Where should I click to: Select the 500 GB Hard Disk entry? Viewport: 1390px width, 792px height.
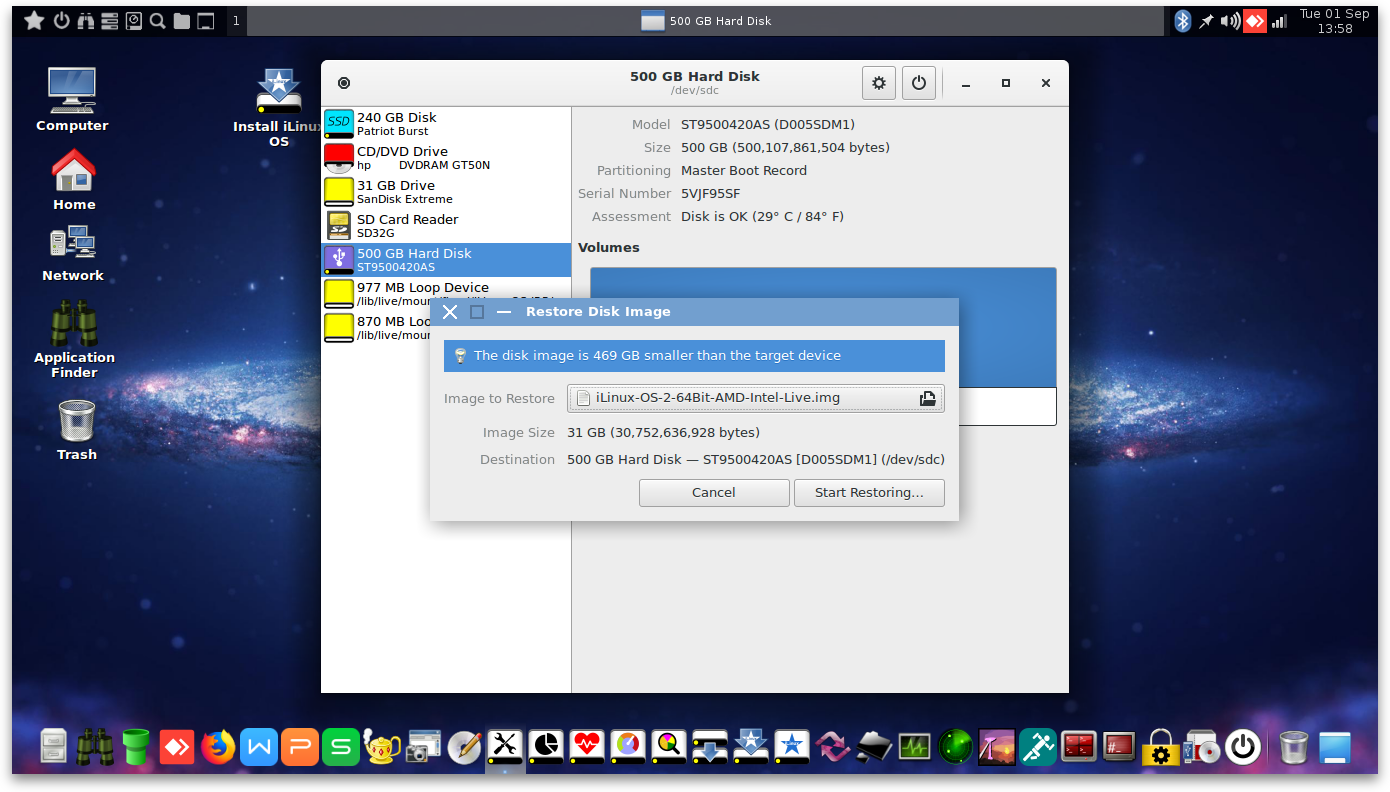tap(446, 260)
